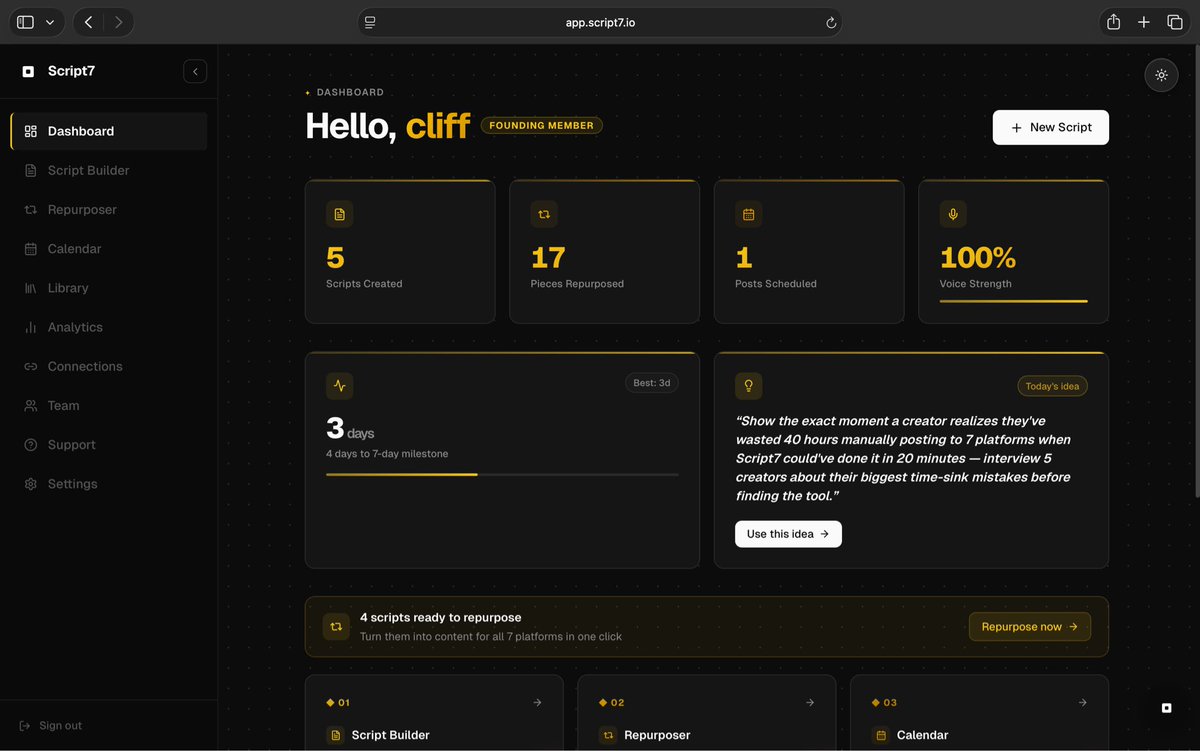Click the Settings gear icon in sidebar

(30, 484)
